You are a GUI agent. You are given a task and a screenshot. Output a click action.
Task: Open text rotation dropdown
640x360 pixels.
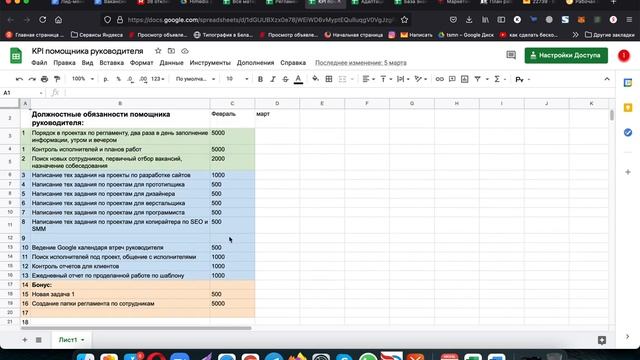(x=420, y=79)
